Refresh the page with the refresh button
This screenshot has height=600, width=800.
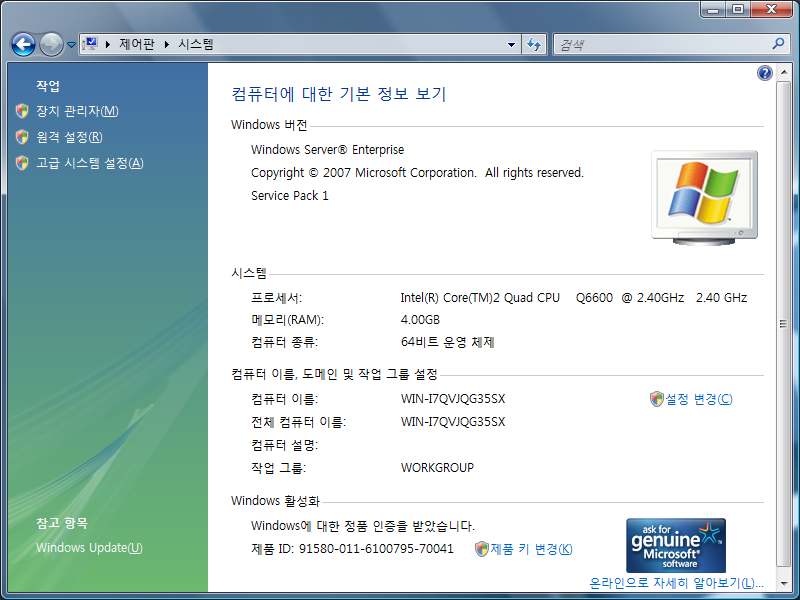(x=534, y=45)
